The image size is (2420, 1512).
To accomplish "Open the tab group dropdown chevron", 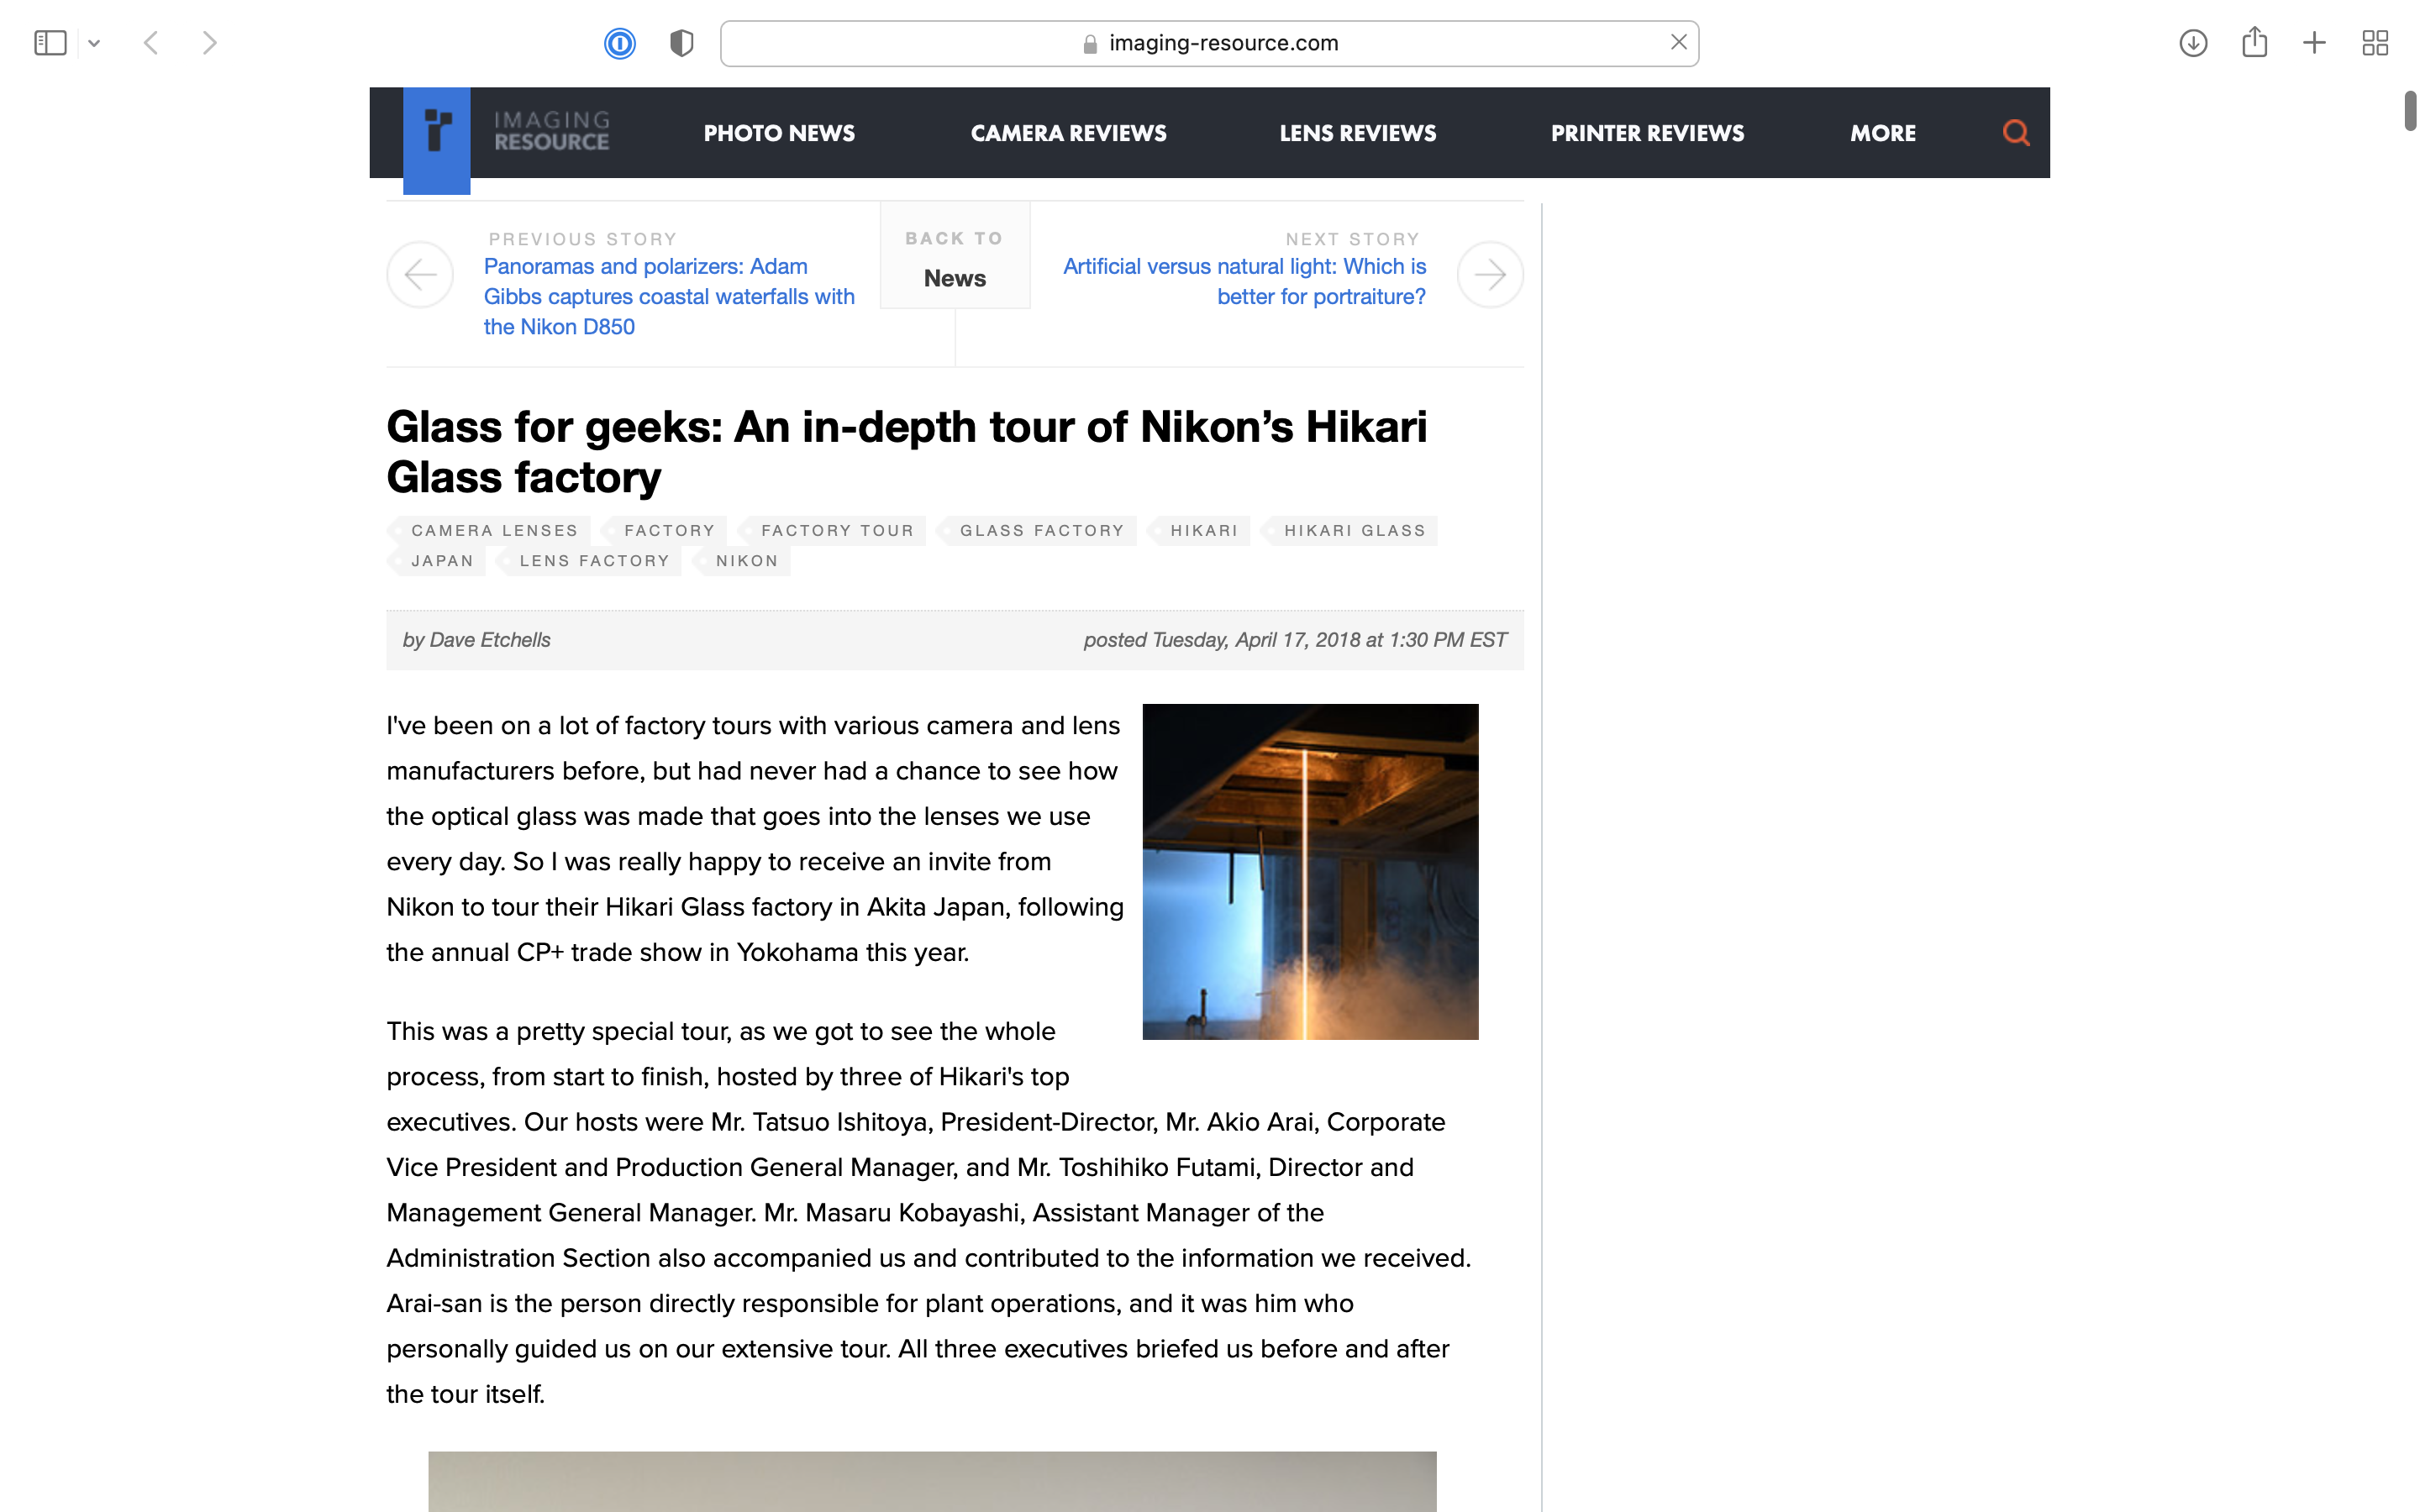I will 94,43.
